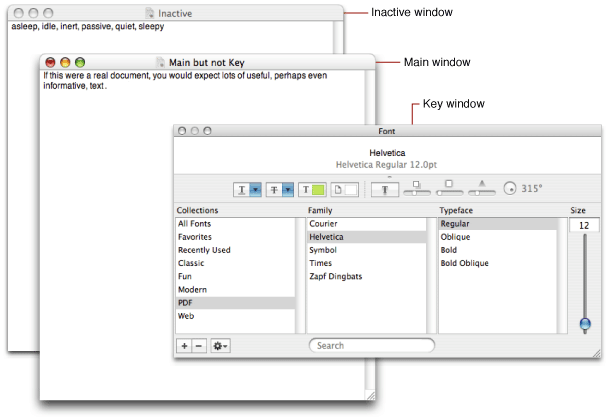Click the font Search field
608x417 pixels.
click(x=372, y=345)
